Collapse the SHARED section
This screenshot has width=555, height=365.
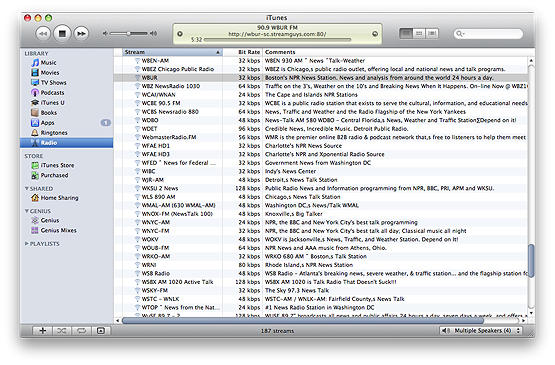[27, 188]
